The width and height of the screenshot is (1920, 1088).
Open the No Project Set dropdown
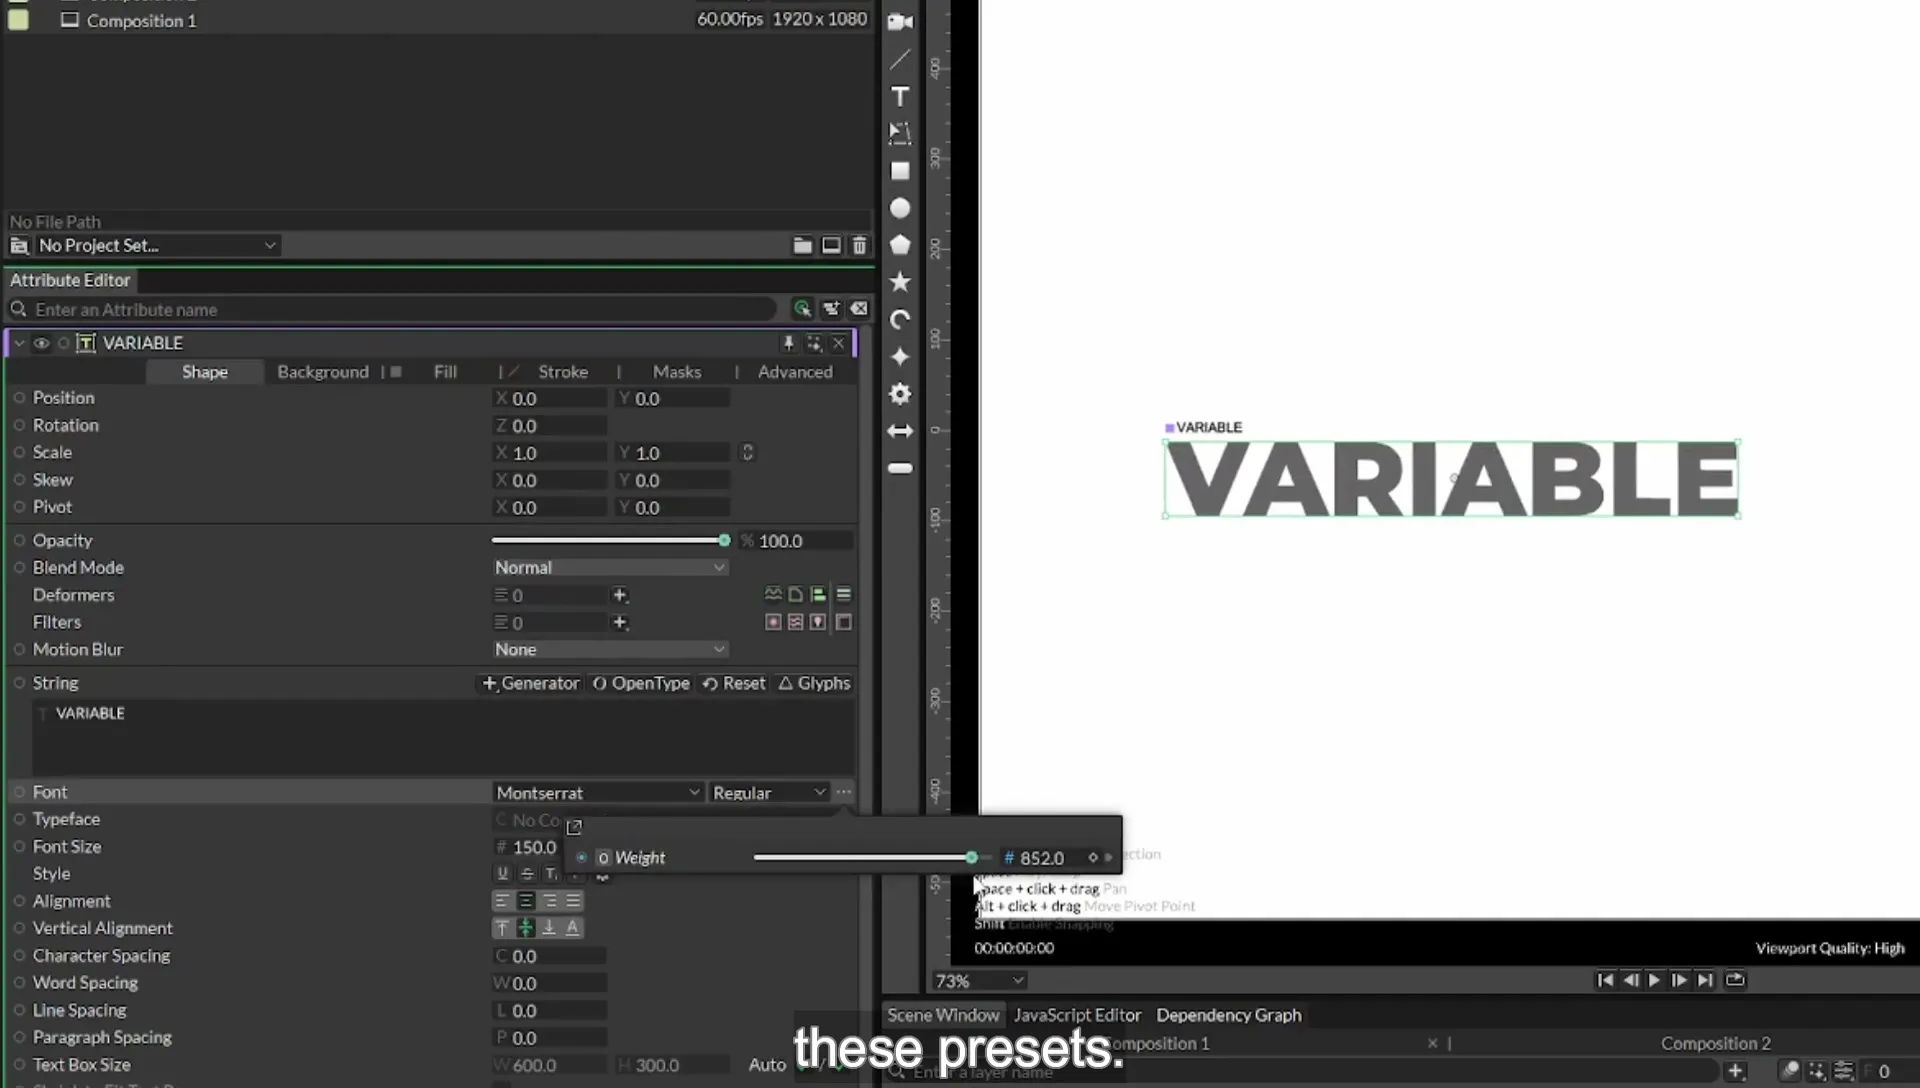tap(156, 245)
